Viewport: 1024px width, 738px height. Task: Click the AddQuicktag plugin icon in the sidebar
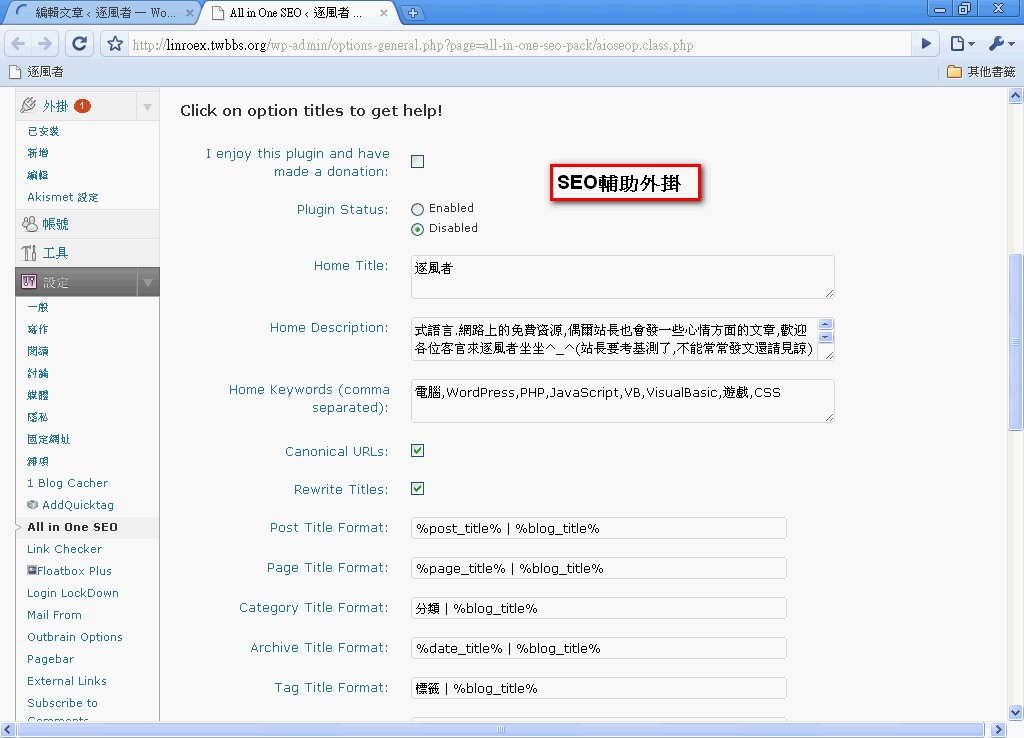[33, 504]
